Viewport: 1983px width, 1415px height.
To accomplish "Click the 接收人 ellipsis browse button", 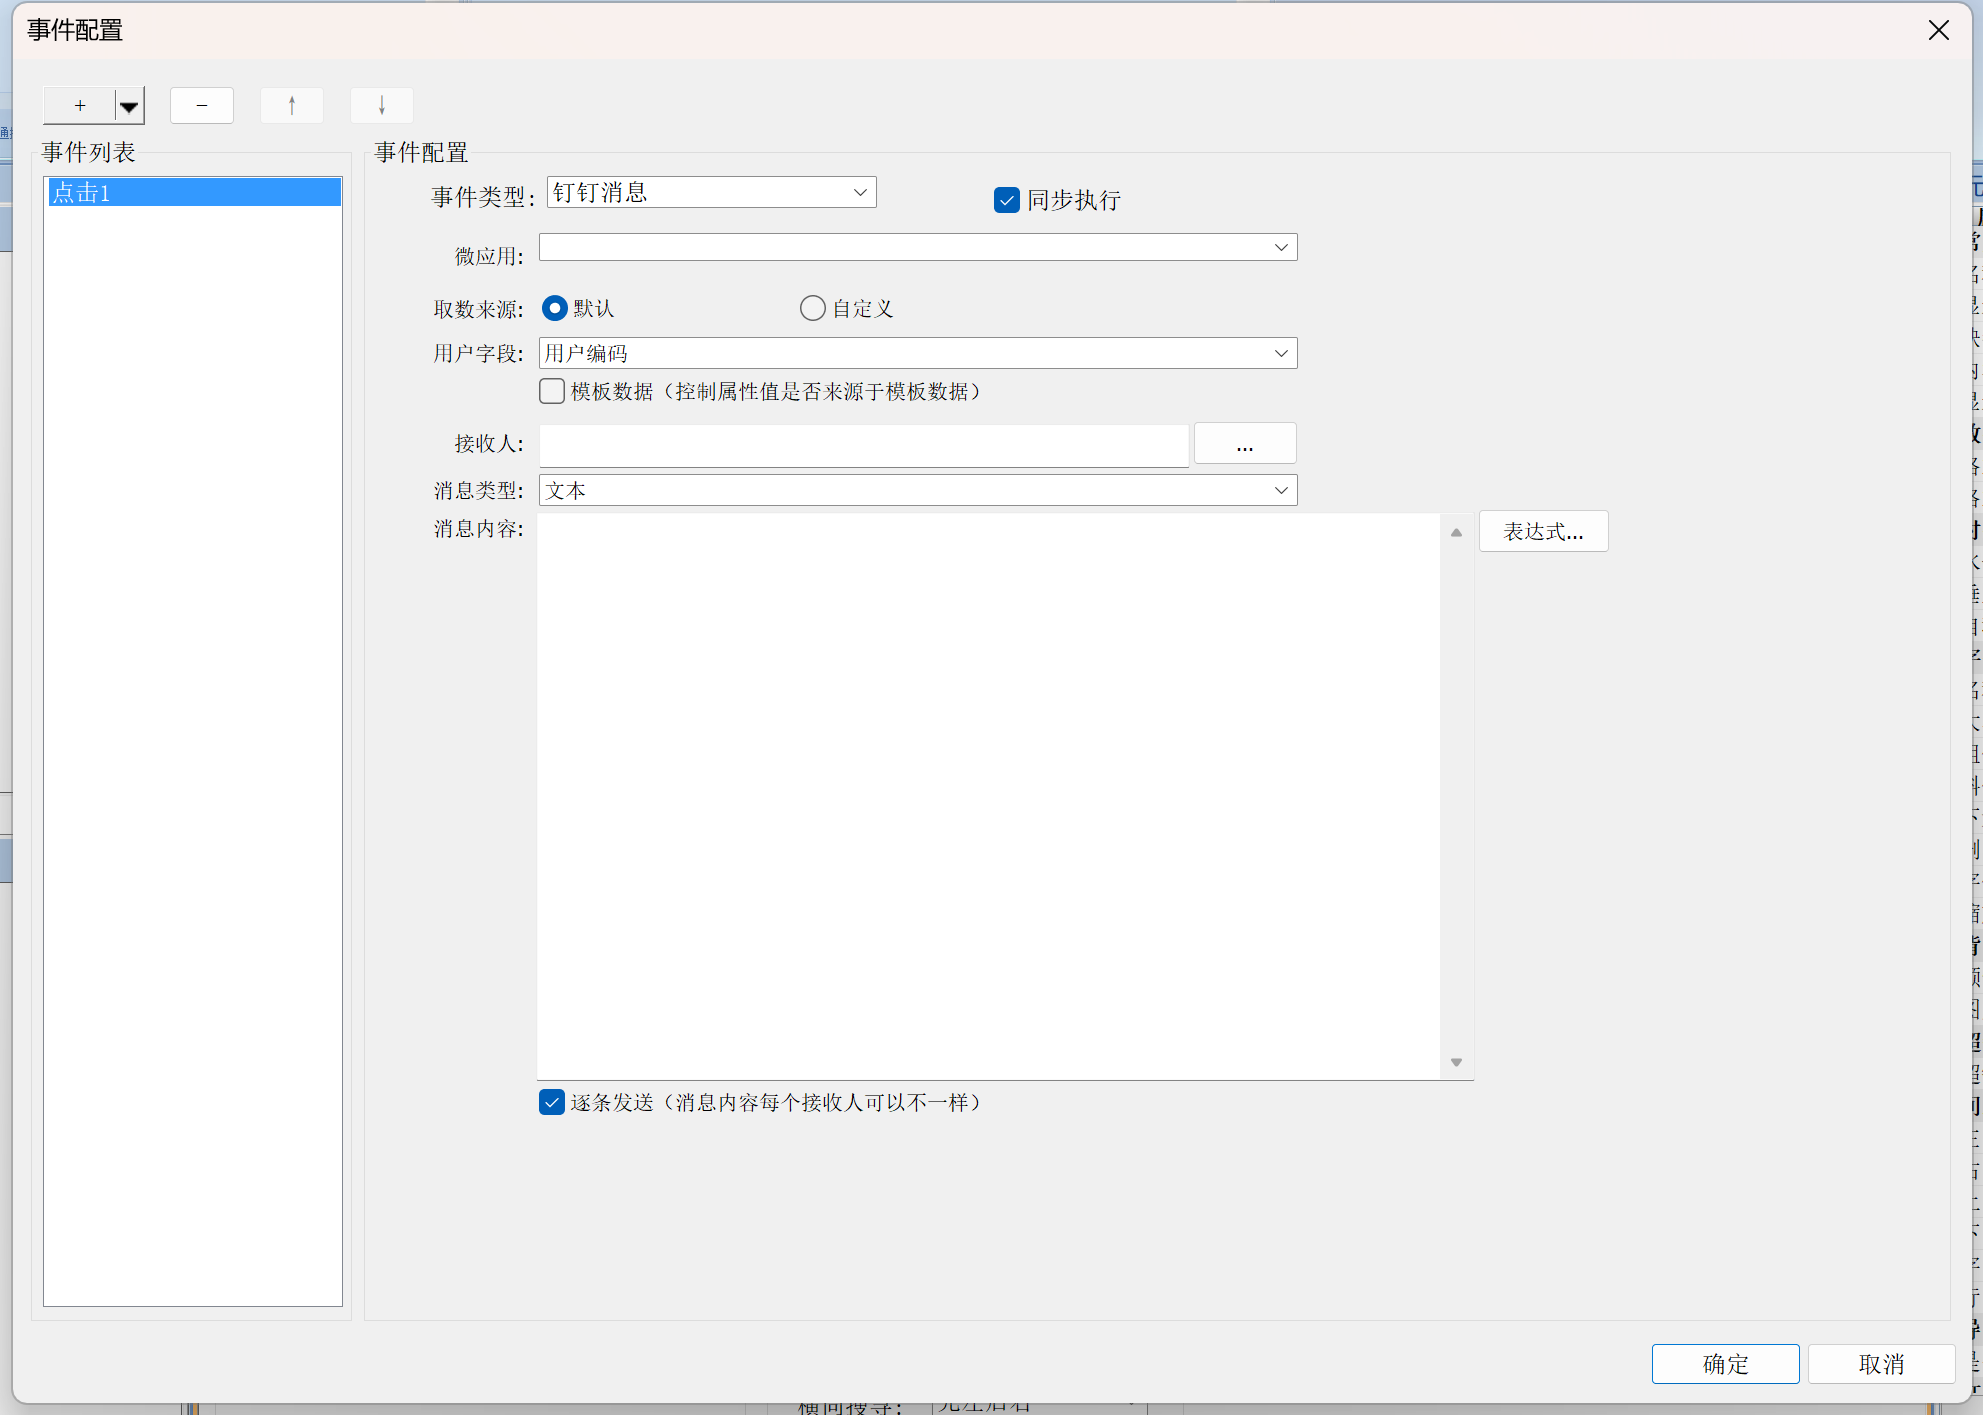I will tap(1244, 444).
